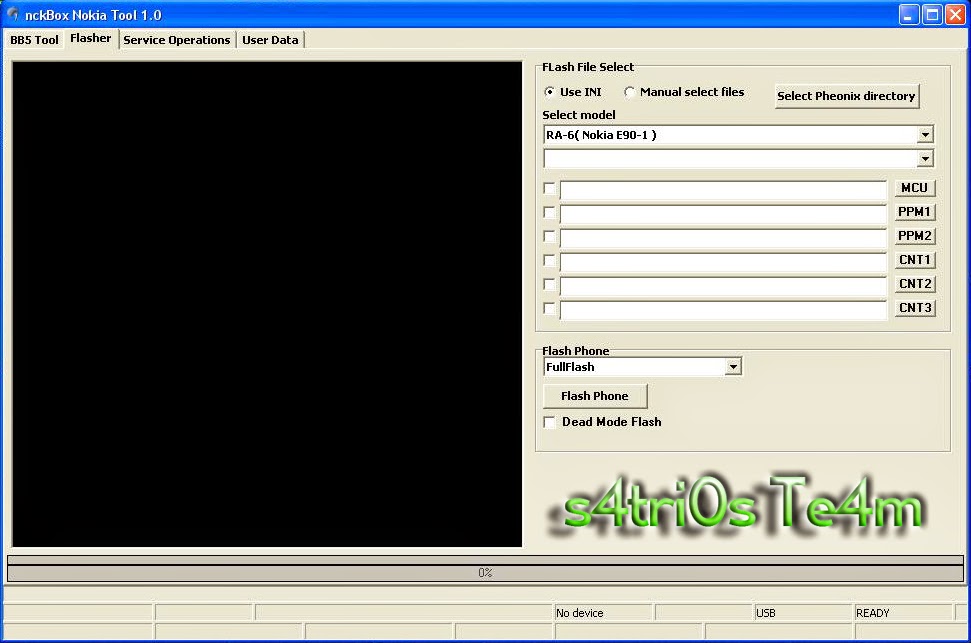The image size is (971, 643).
Task: Hit the CNT3 browse button
Action: [915, 308]
